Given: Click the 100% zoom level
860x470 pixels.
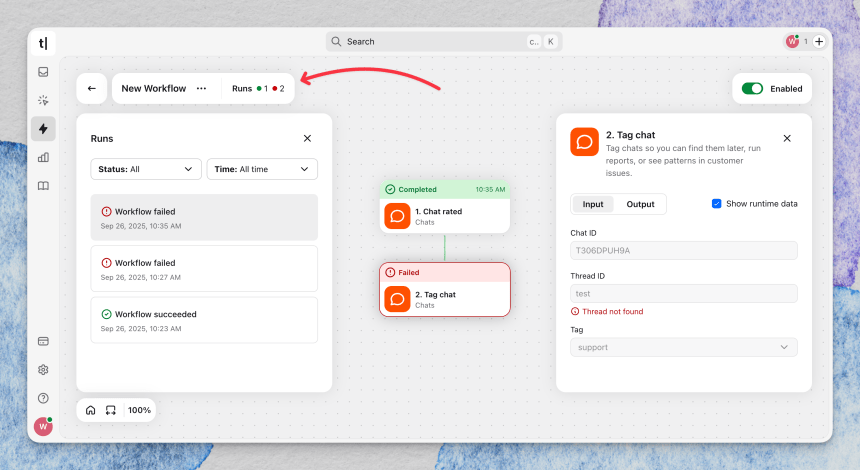Looking at the screenshot, I should [x=139, y=410].
